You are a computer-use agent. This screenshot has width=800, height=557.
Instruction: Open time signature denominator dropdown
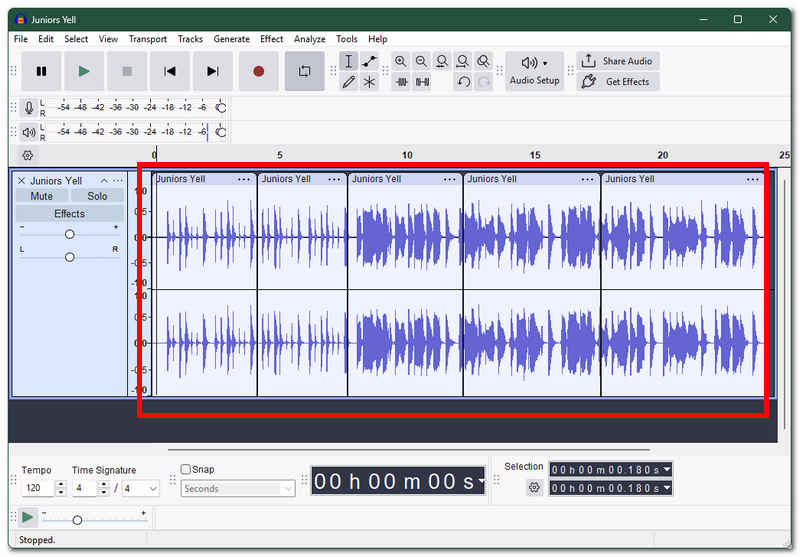tap(140, 489)
